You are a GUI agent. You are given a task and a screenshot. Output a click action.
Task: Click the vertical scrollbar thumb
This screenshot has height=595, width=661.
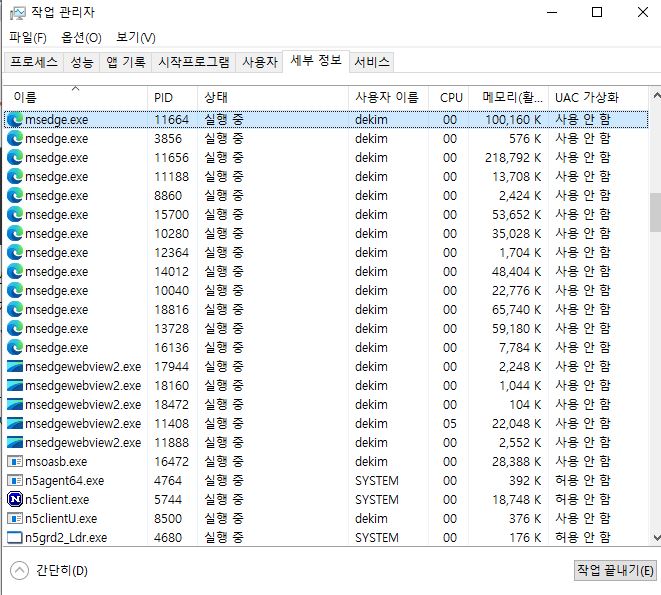pos(656,212)
